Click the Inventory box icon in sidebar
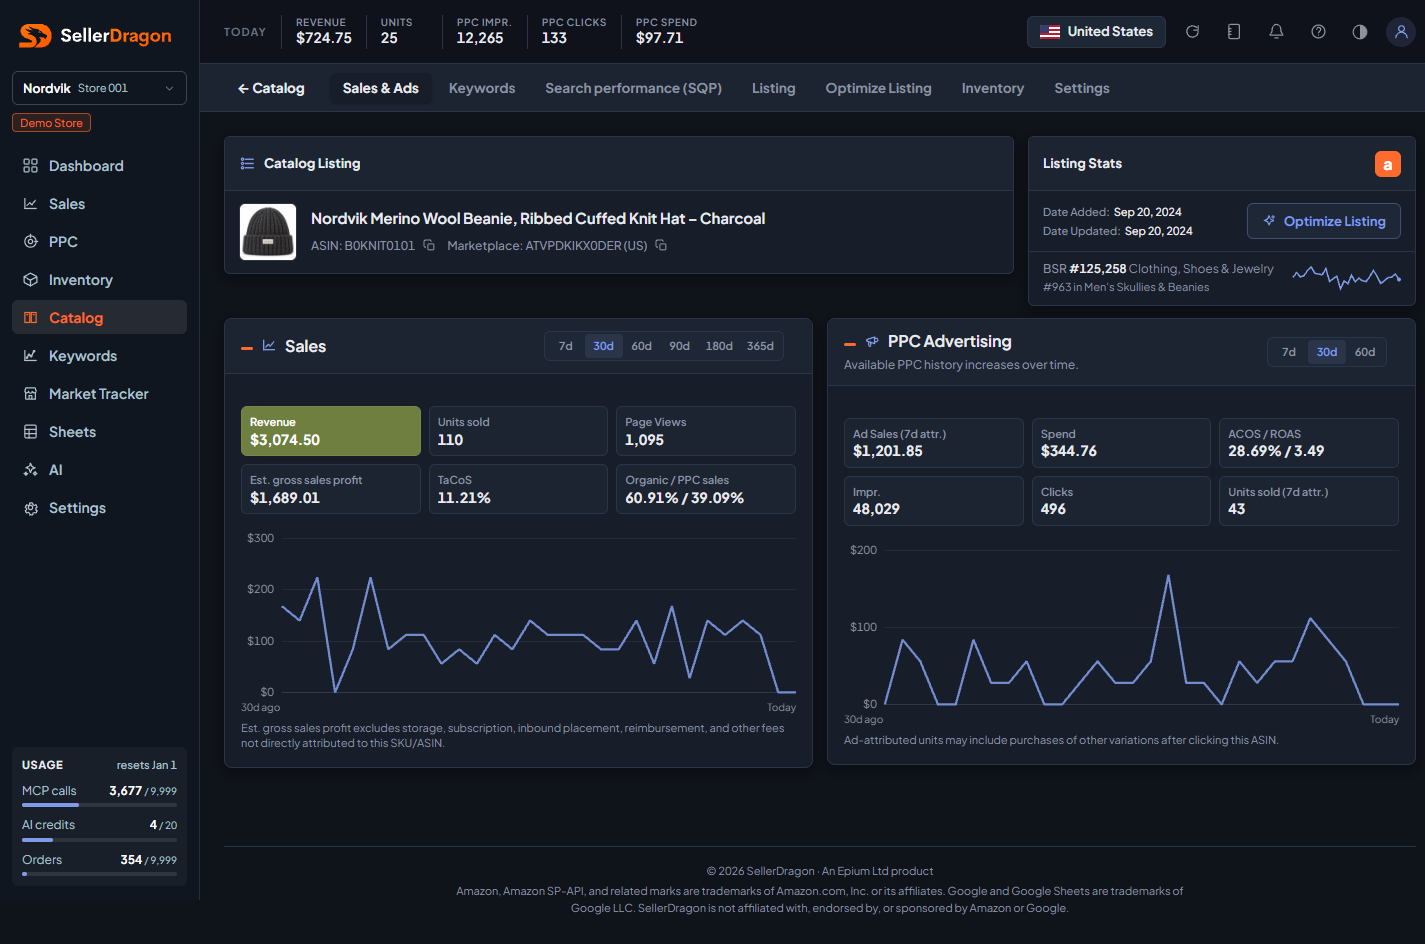This screenshot has height=944, width=1425. click(x=31, y=280)
